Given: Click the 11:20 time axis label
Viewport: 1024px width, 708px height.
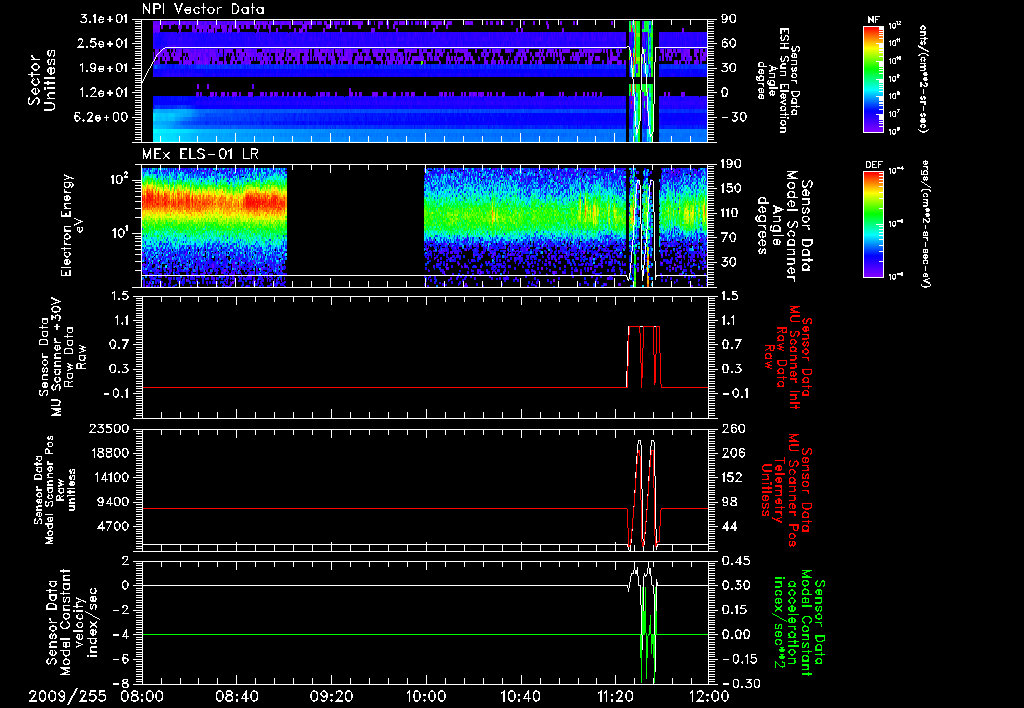Looking at the screenshot, I should point(613,696).
